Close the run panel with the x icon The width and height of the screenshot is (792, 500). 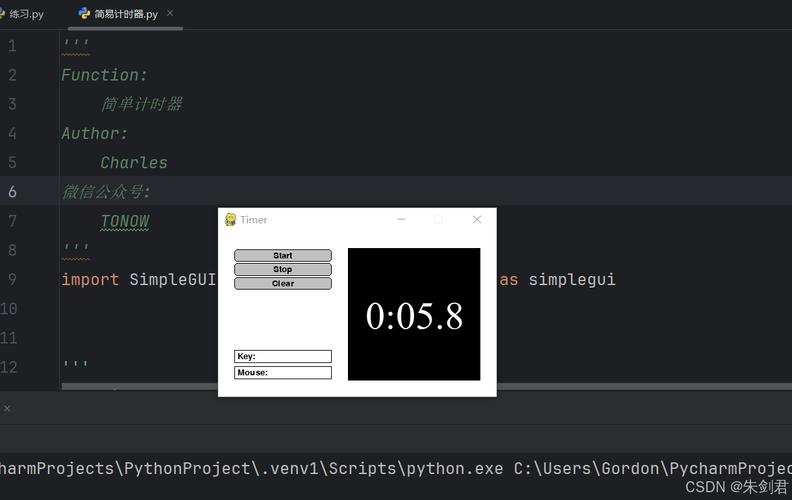7,409
